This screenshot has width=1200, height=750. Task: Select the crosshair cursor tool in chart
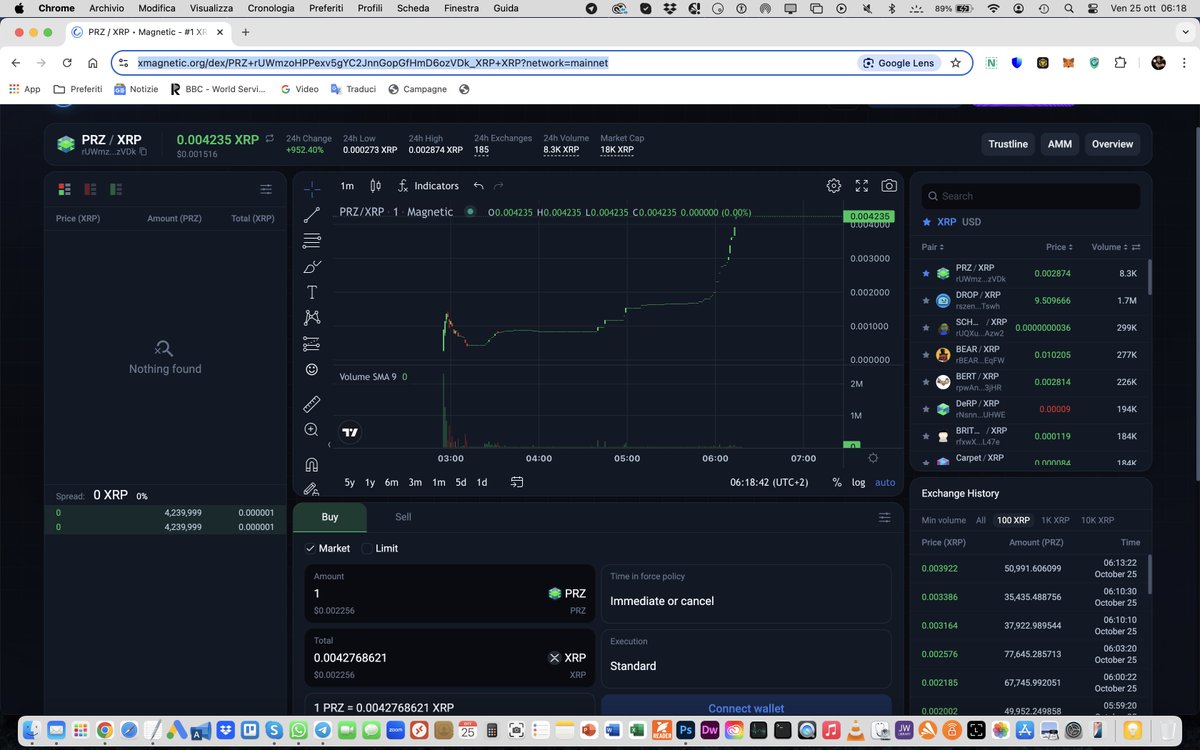pyautogui.click(x=312, y=189)
